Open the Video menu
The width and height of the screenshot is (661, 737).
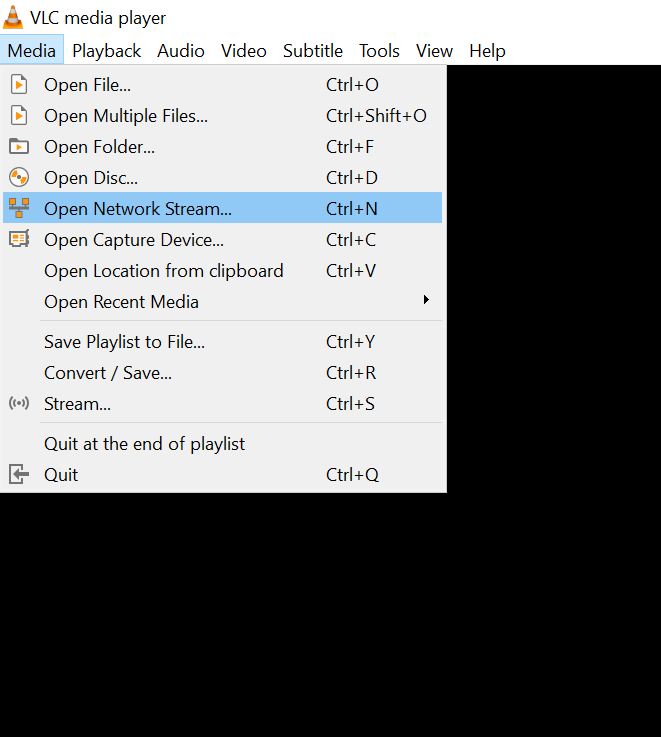(244, 51)
